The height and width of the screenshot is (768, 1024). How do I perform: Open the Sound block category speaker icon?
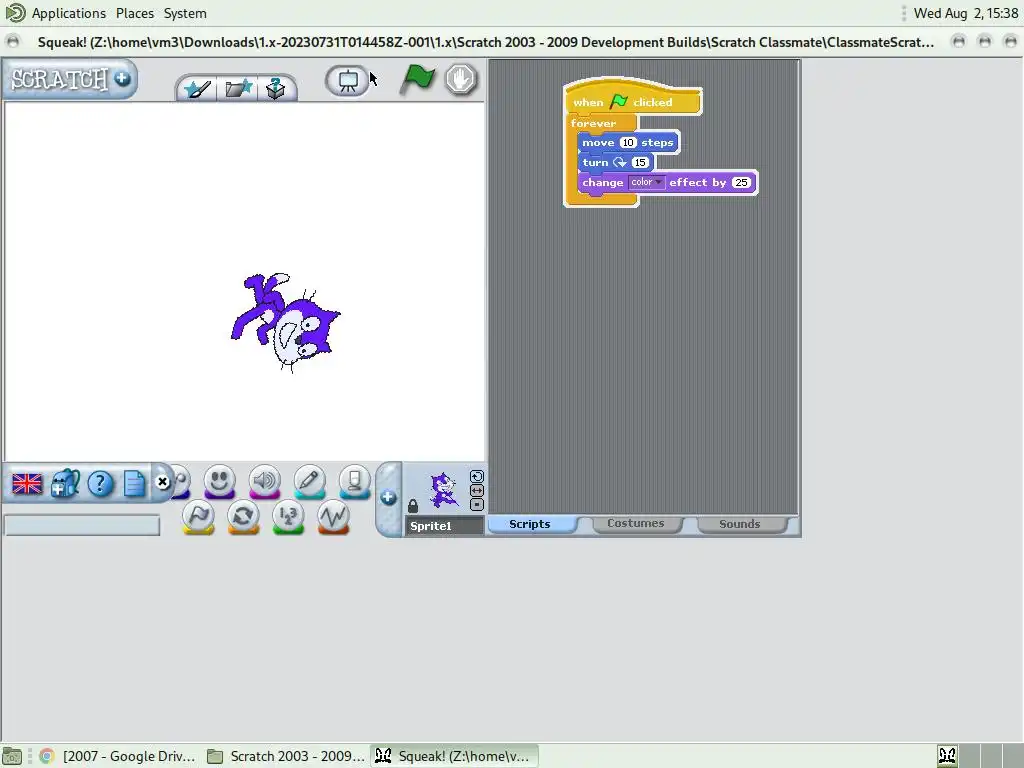coord(264,482)
